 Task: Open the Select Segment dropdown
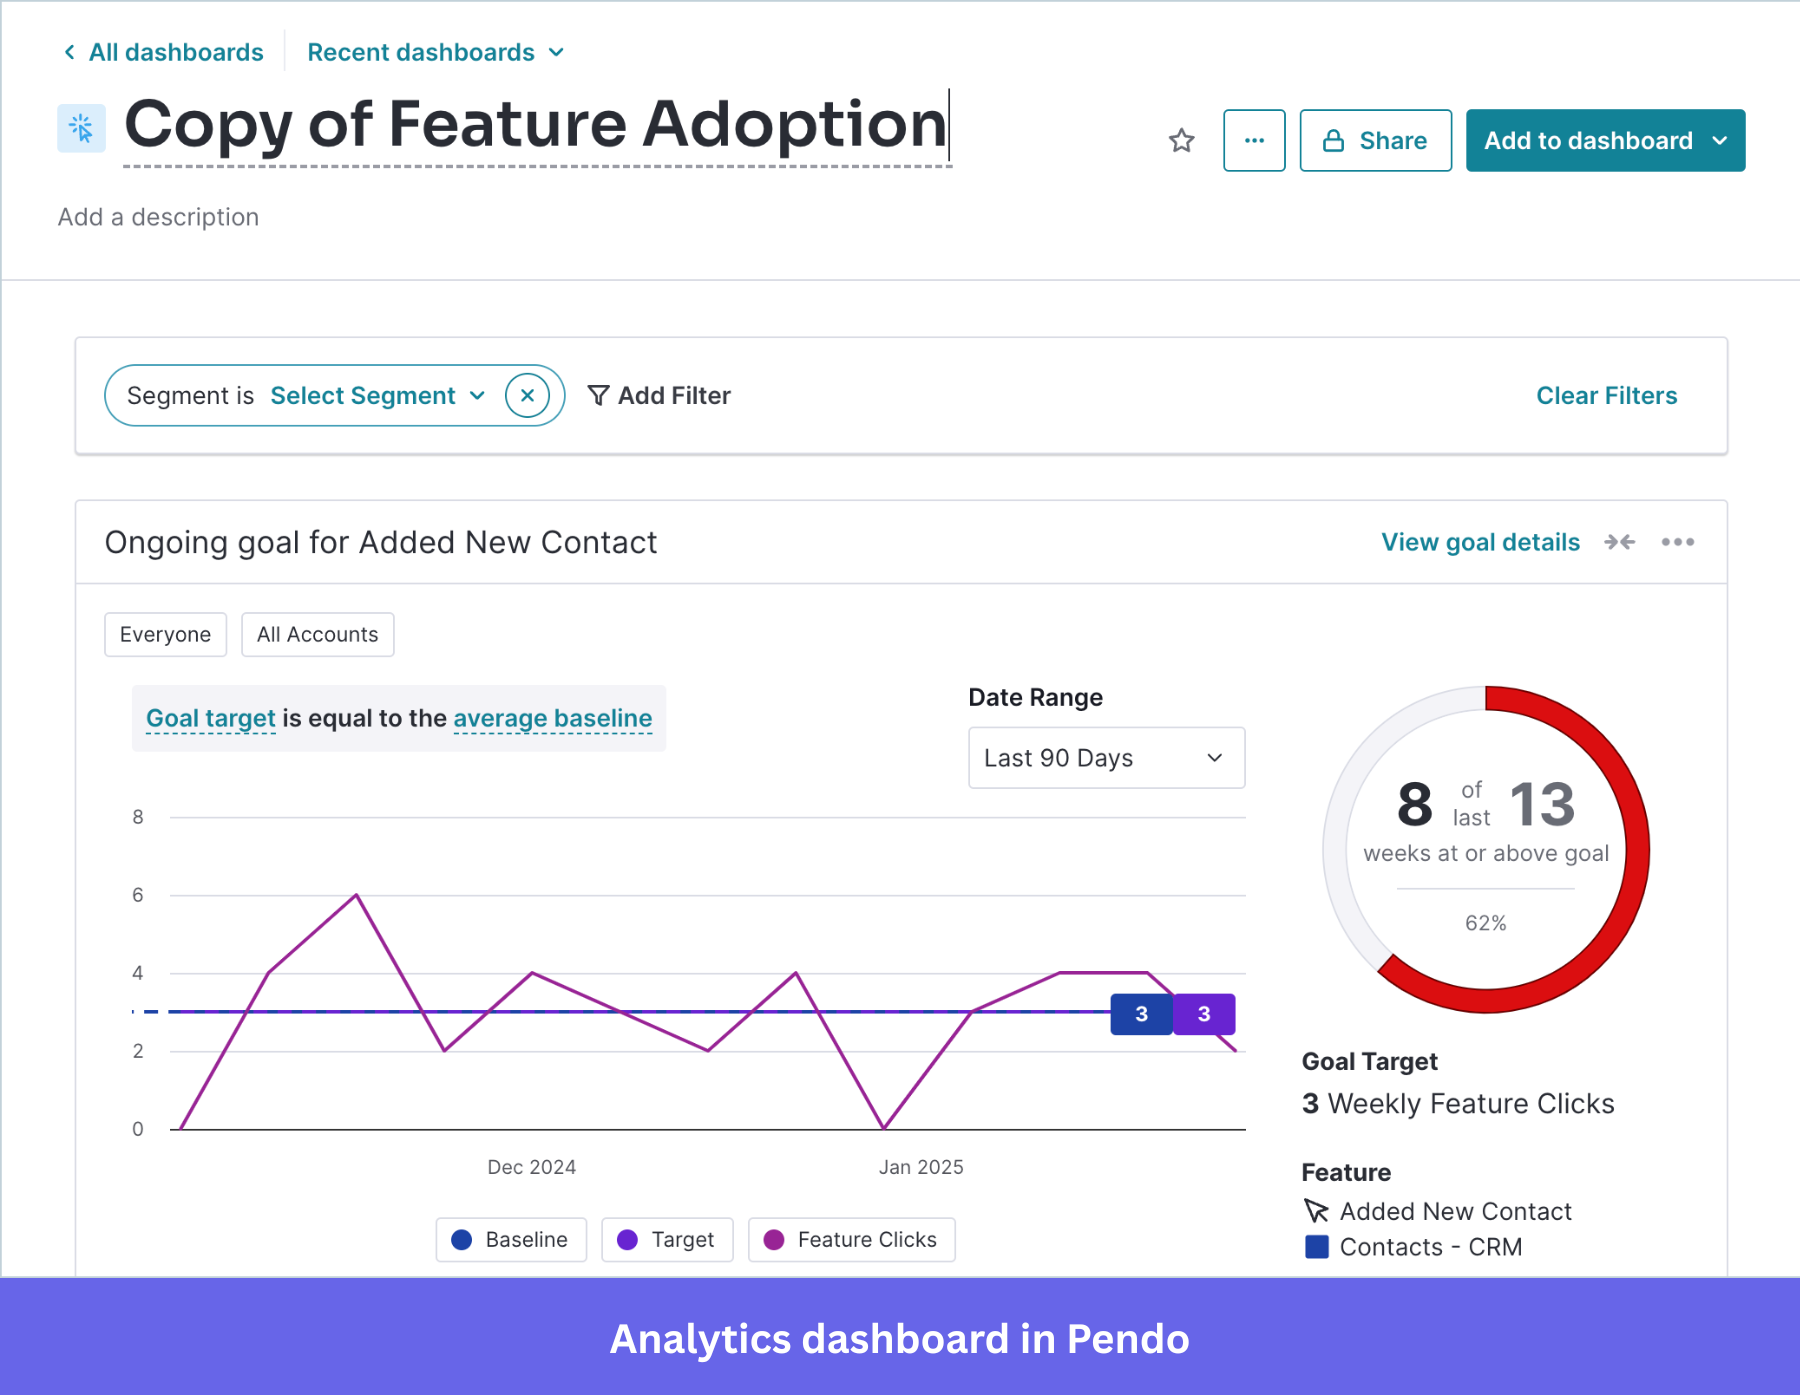point(378,396)
